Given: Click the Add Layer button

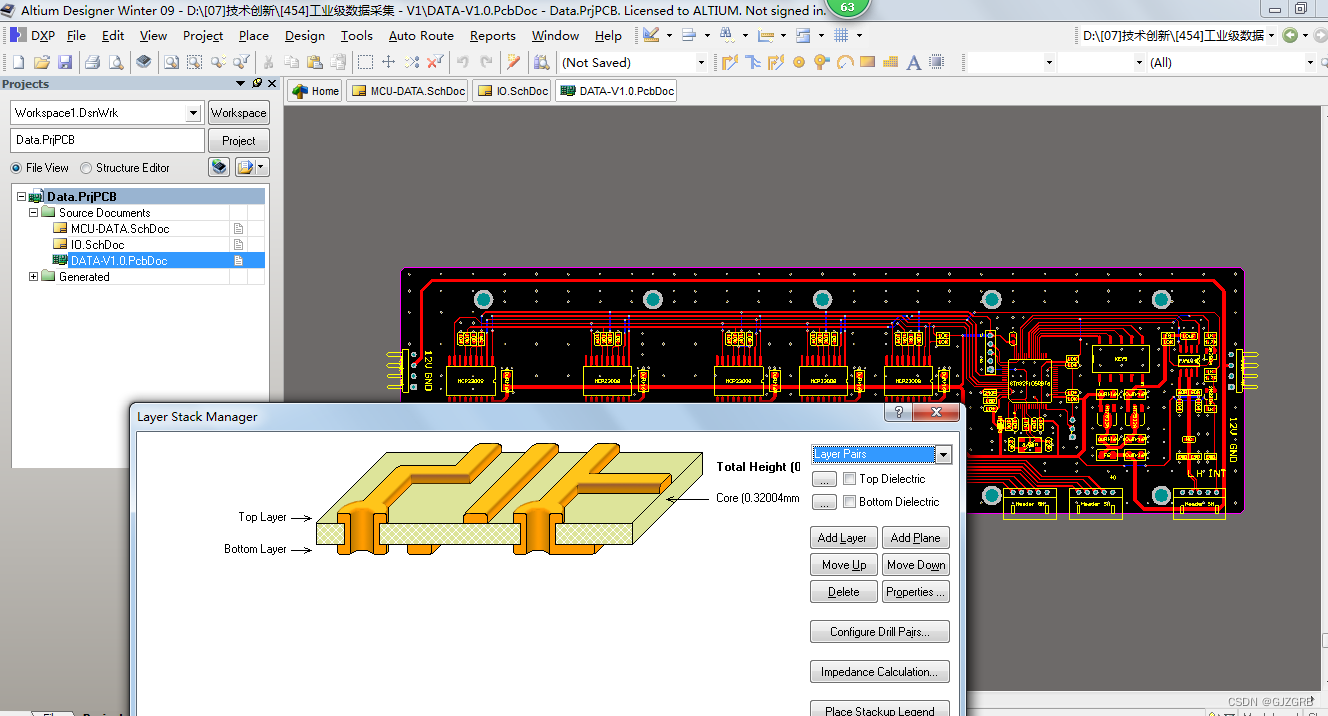Looking at the screenshot, I should (842, 538).
